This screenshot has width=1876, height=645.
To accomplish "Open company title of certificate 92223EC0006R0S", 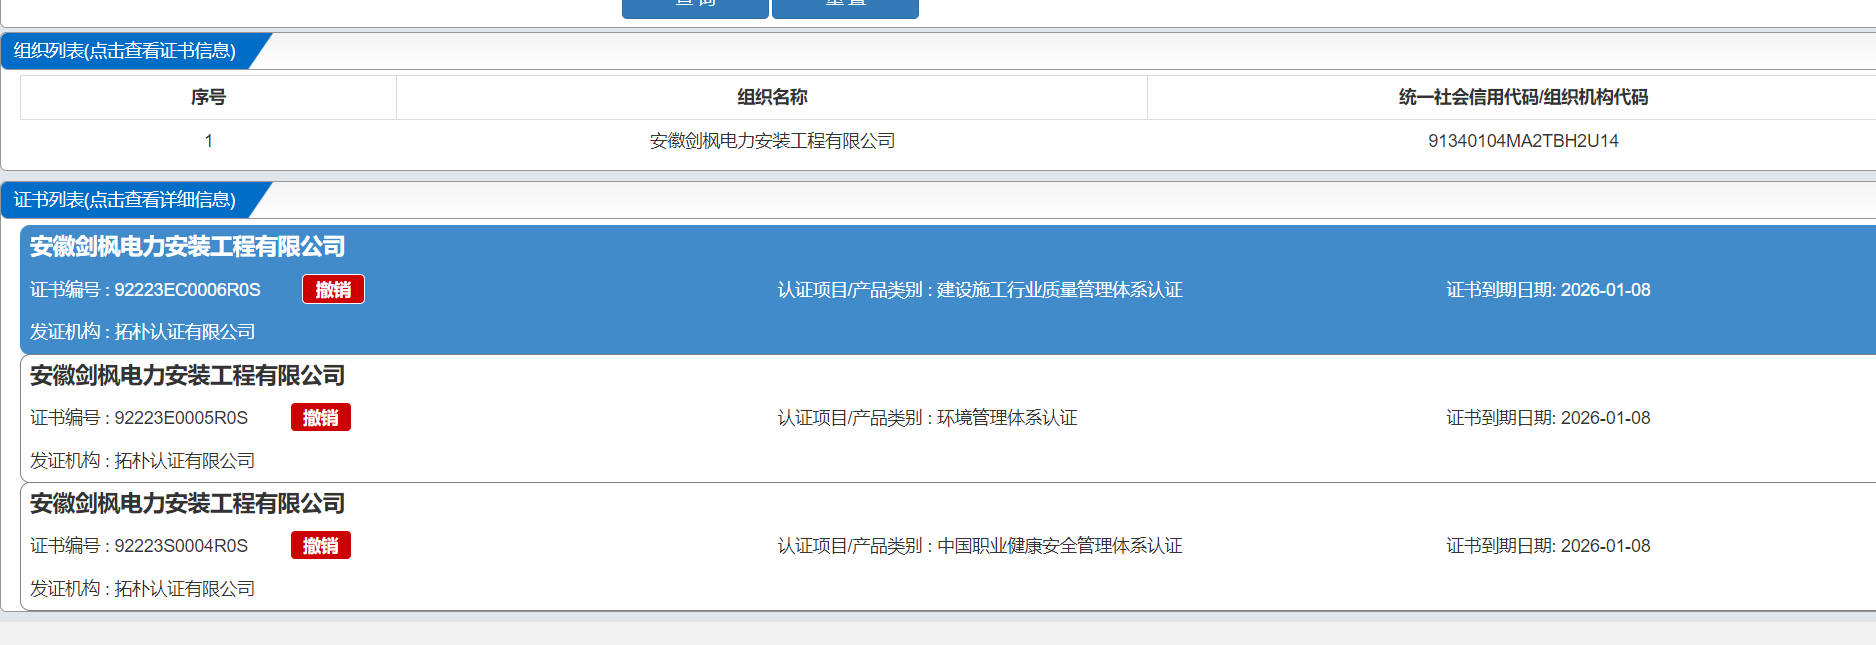I will coord(187,246).
